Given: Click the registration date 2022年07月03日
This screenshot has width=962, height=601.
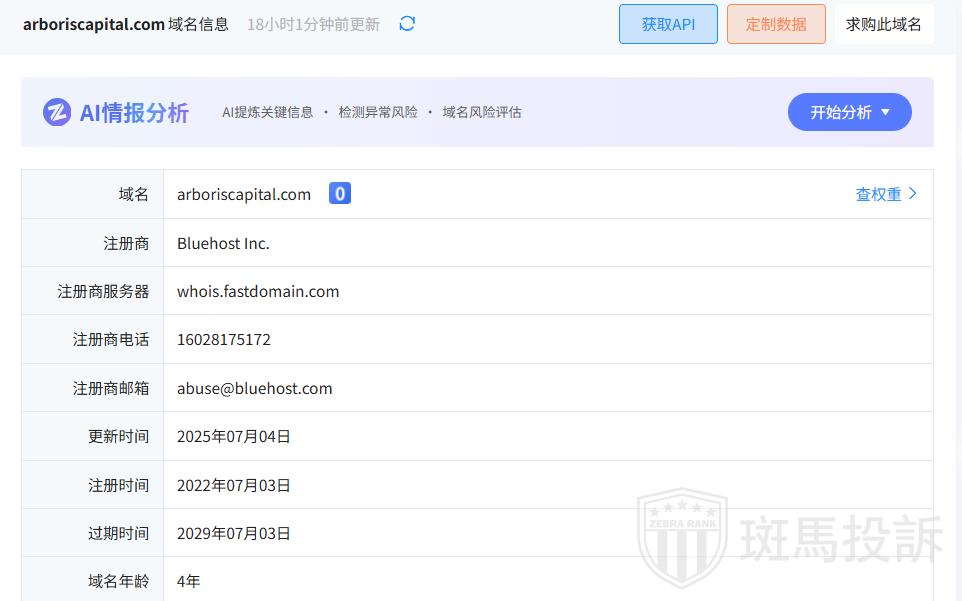Looking at the screenshot, I should pos(234,485).
